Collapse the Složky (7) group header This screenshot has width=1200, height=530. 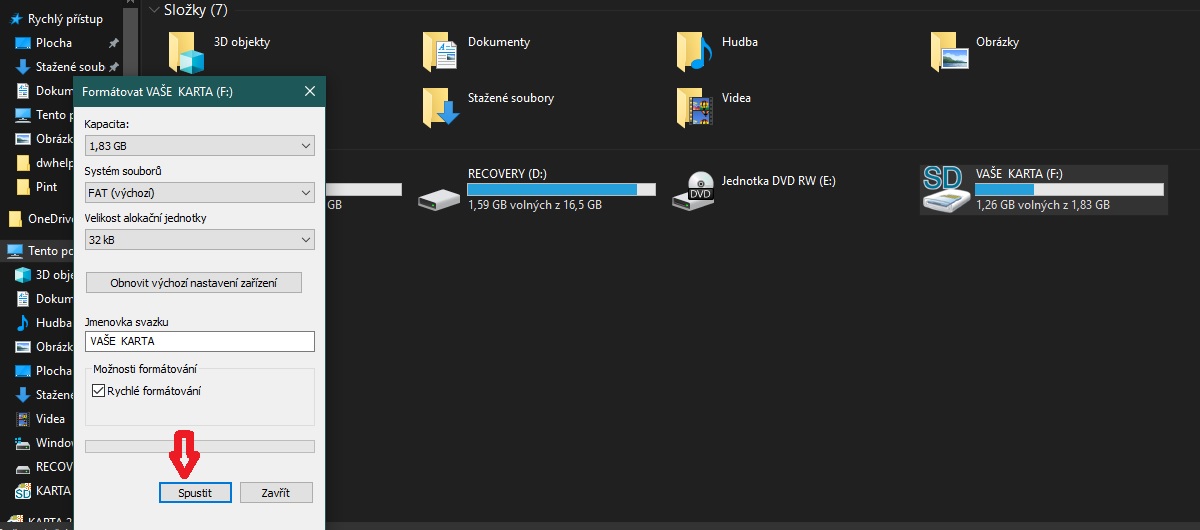pos(153,10)
